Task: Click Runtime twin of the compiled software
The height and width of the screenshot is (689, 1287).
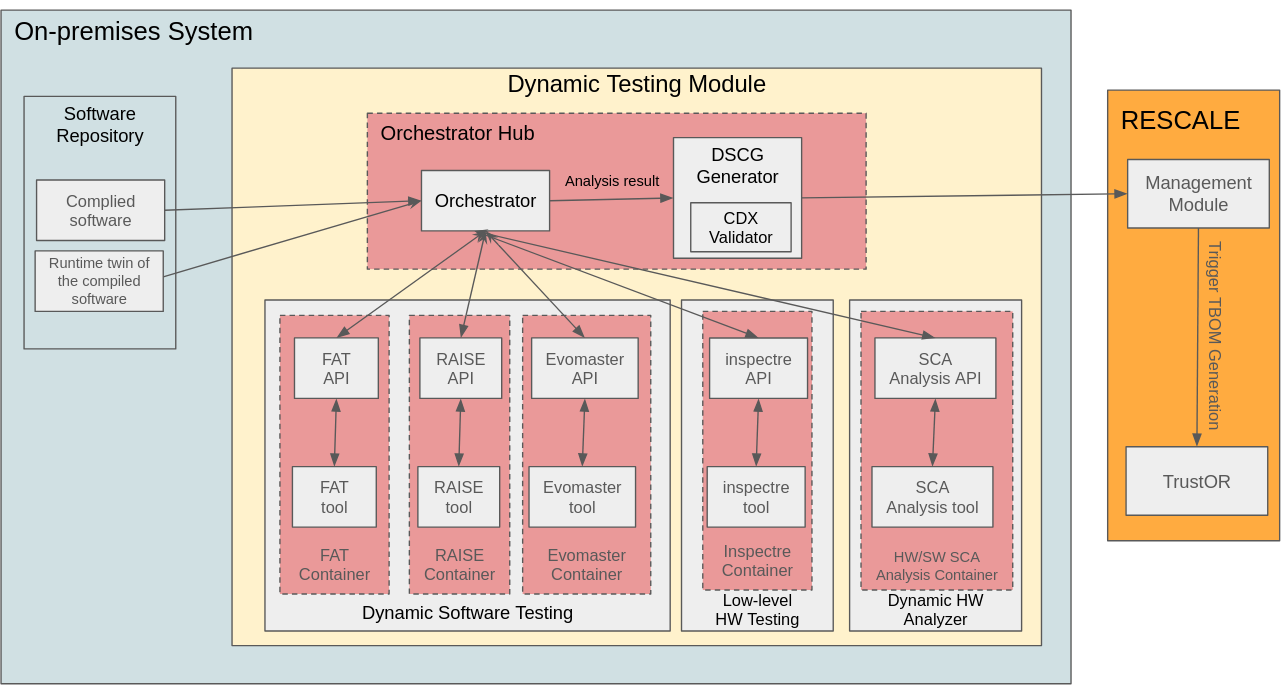Action: point(99,281)
